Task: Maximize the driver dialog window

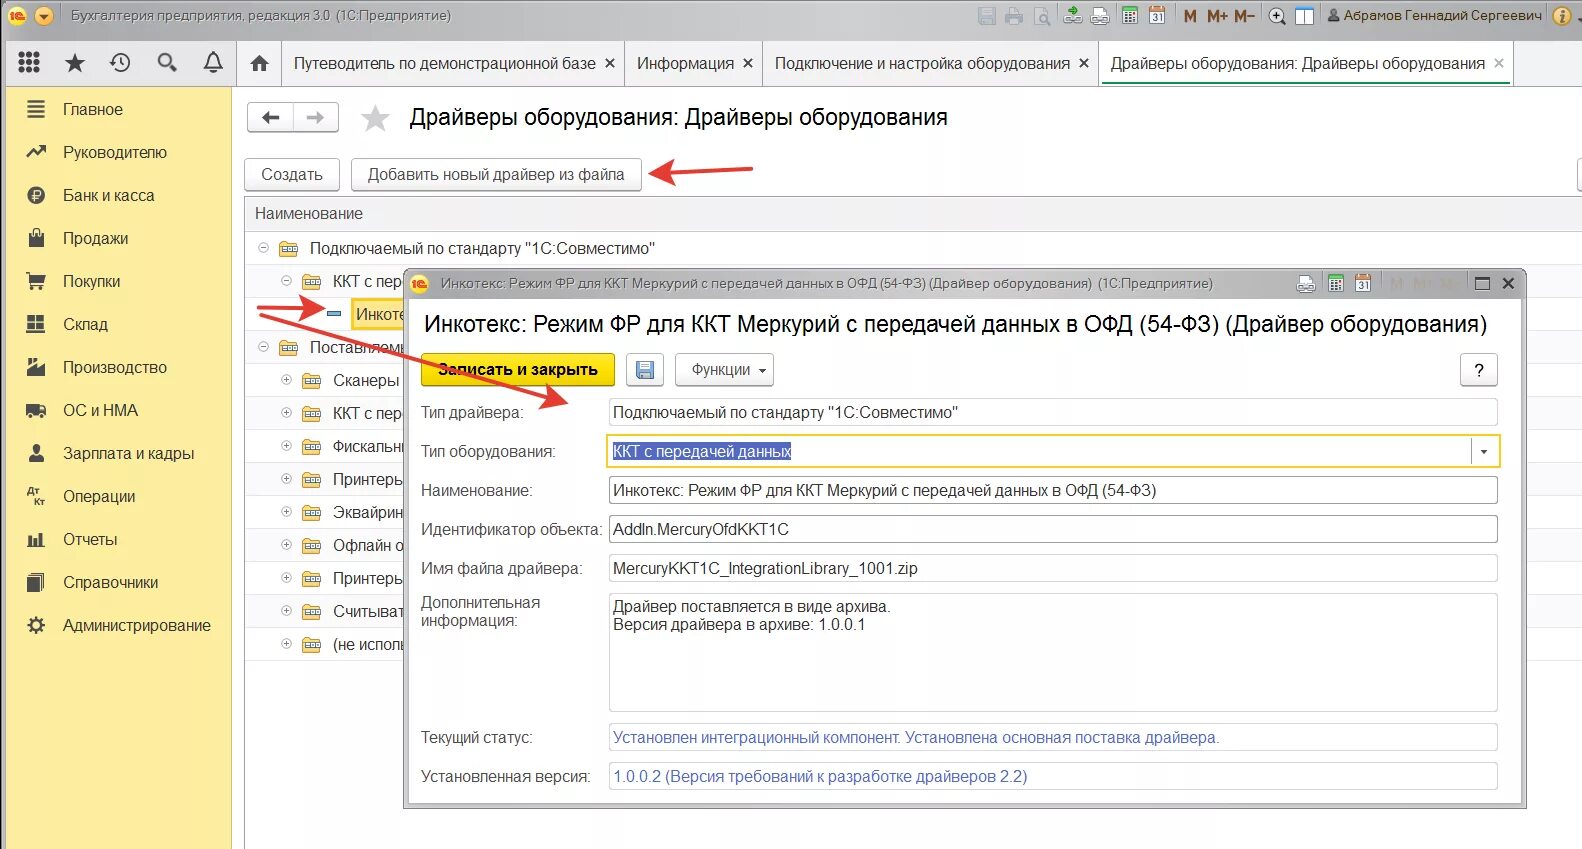Action: (1482, 284)
